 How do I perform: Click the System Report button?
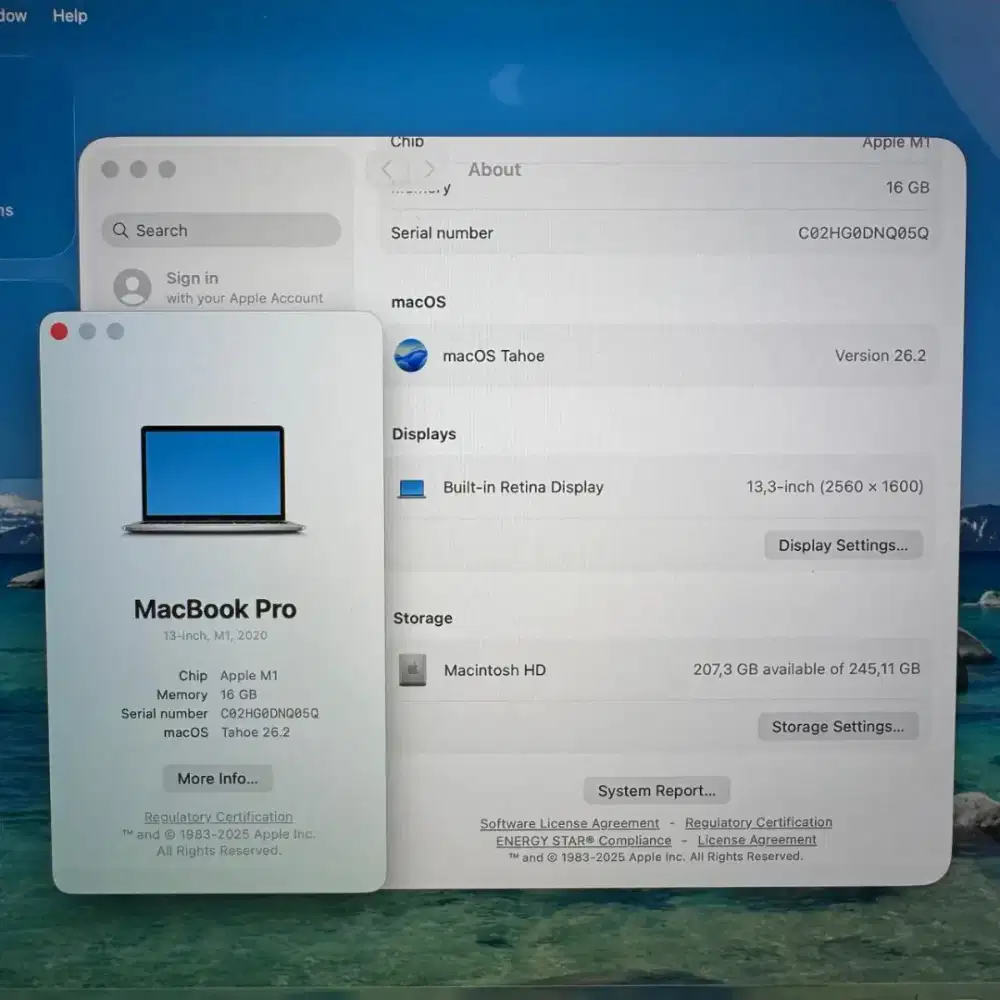[656, 790]
